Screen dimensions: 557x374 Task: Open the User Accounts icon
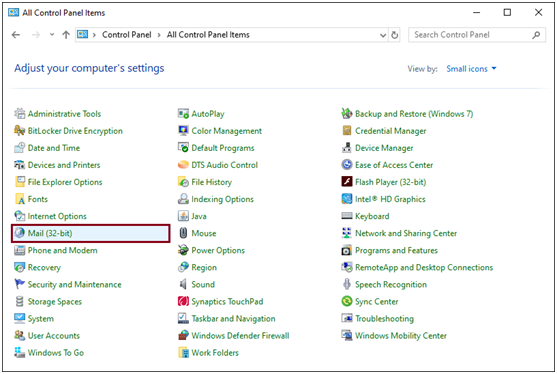(x=20, y=336)
